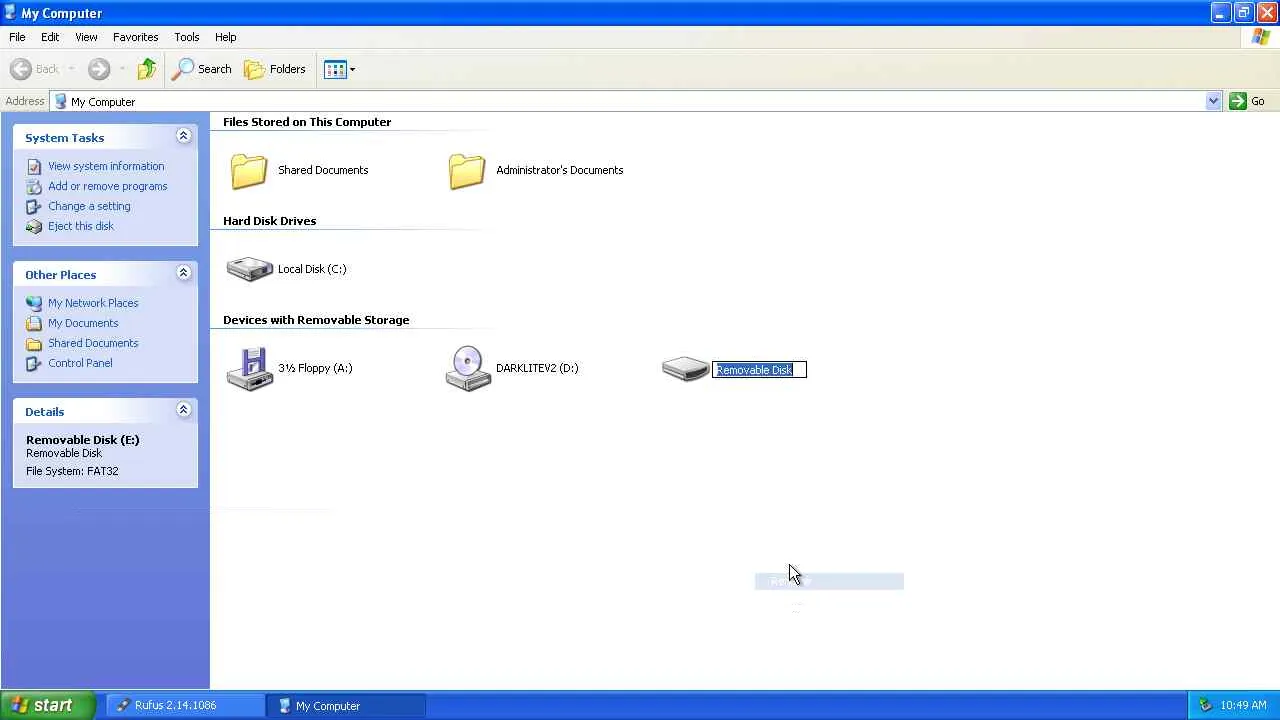Open the Favorites menu
Image resolution: width=1280 pixels, height=720 pixels.
136,37
